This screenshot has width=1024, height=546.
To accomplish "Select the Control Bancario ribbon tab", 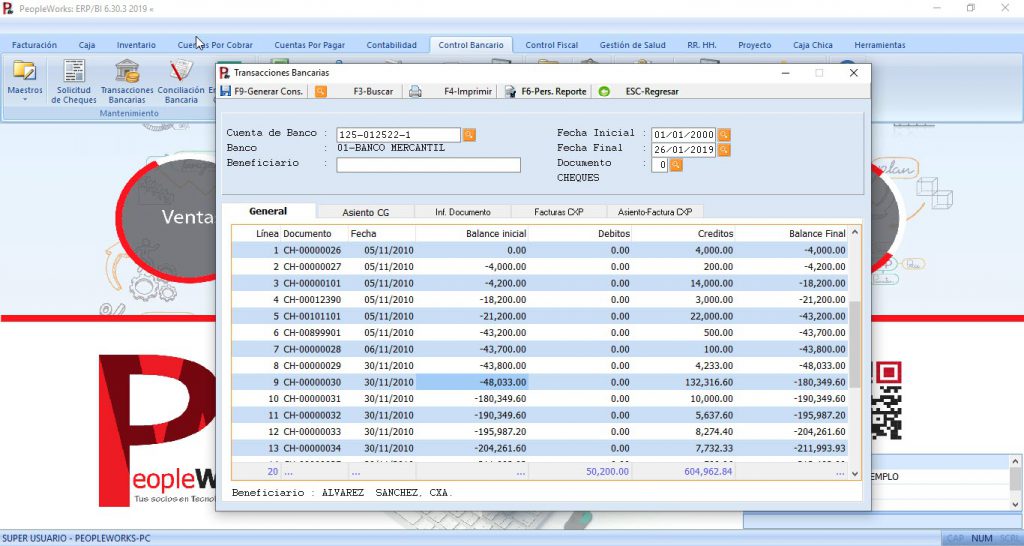I will [x=471, y=45].
